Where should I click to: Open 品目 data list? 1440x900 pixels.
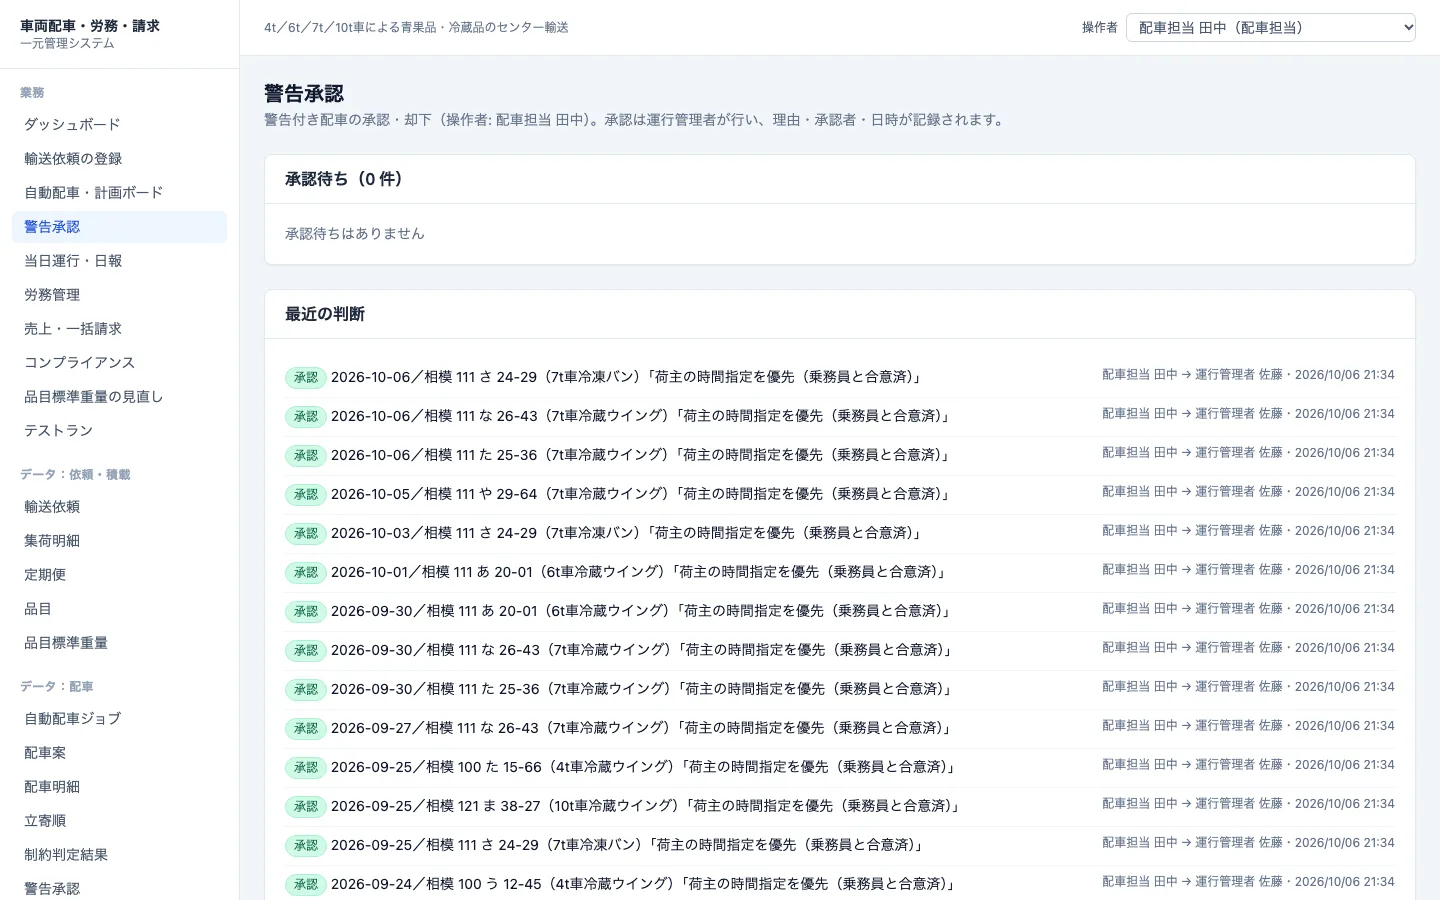coord(119,609)
